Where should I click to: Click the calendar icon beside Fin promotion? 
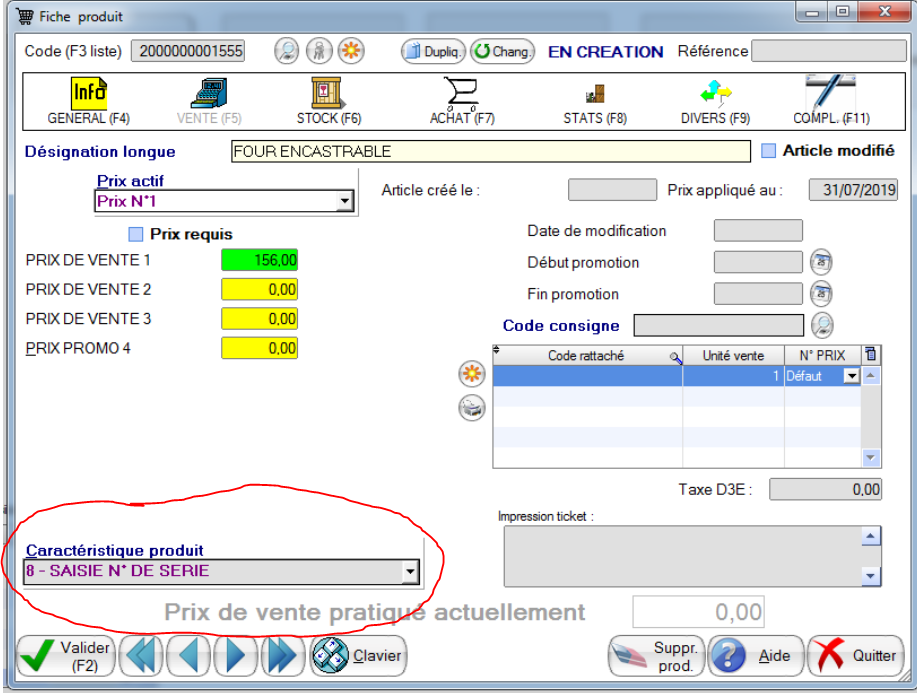tap(820, 295)
